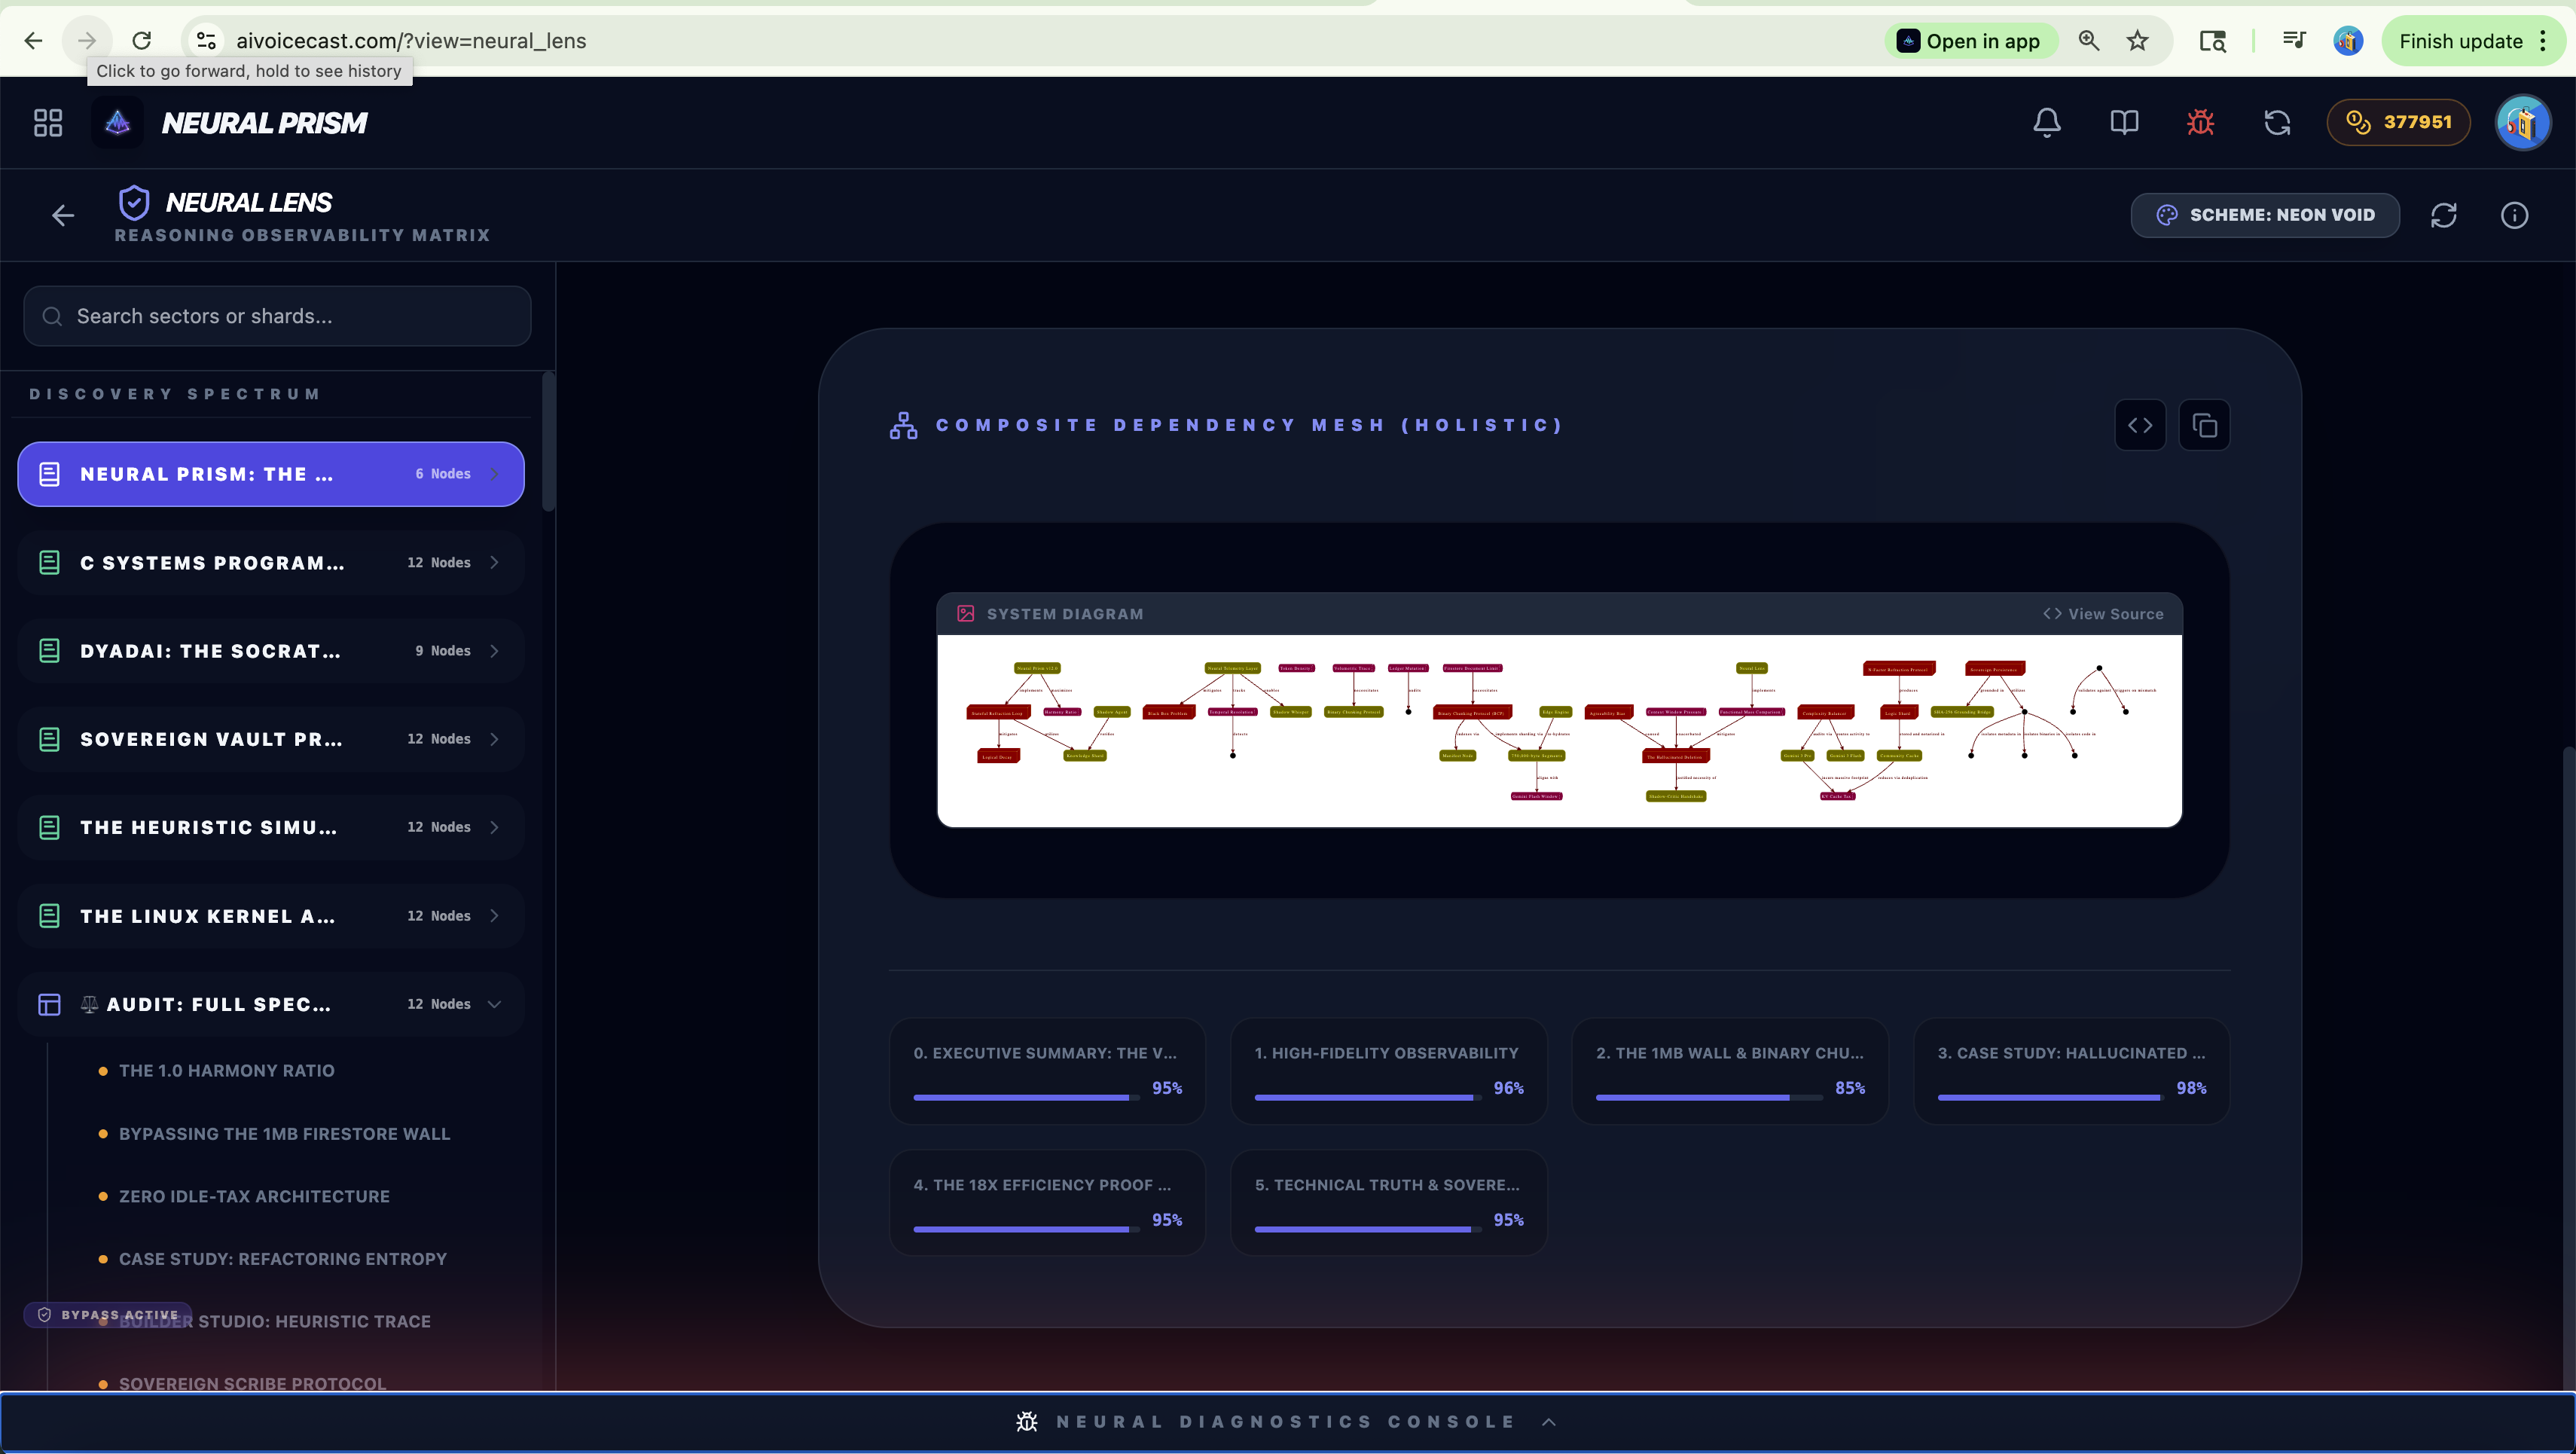Click the app grid launcher icon

[48, 122]
